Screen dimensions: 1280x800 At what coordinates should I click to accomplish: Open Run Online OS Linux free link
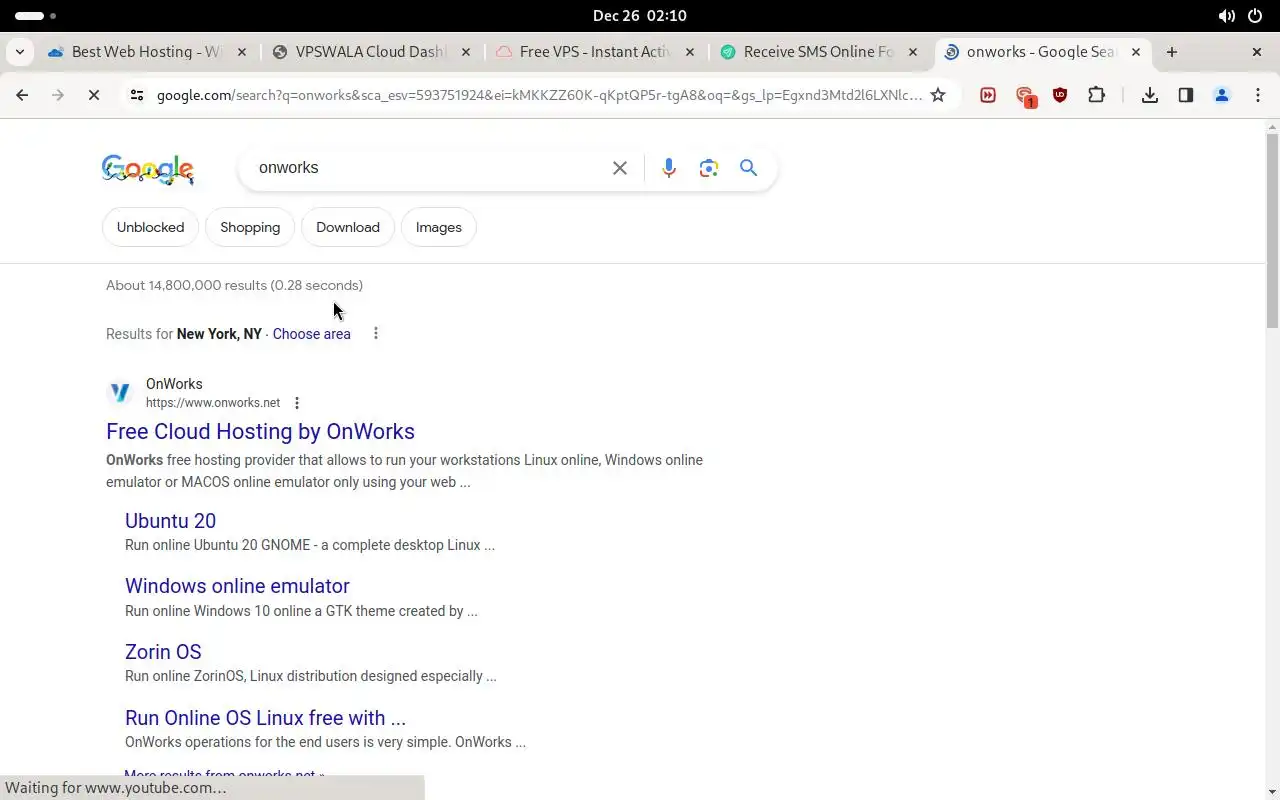click(x=265, y=718)
